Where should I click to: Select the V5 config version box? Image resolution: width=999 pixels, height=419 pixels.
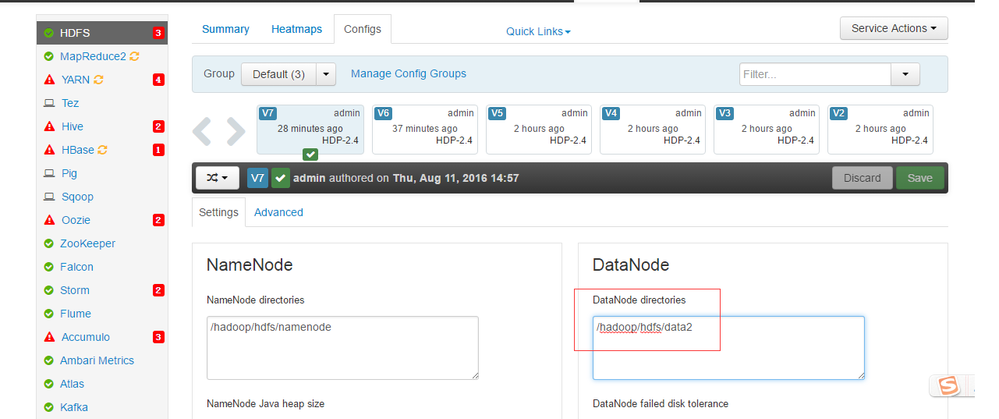point(540,129)
